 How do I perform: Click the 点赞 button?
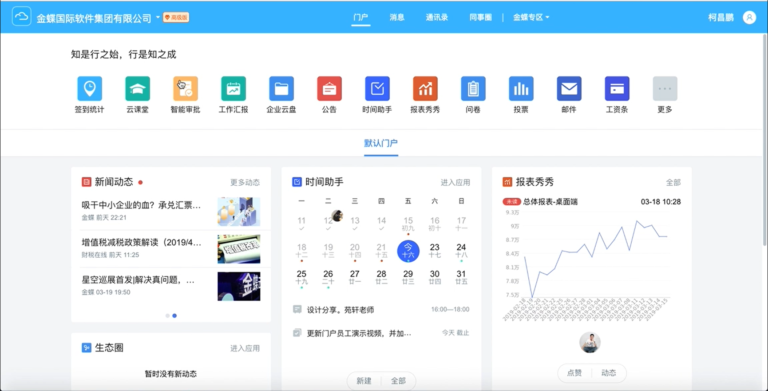pos(574,373)
